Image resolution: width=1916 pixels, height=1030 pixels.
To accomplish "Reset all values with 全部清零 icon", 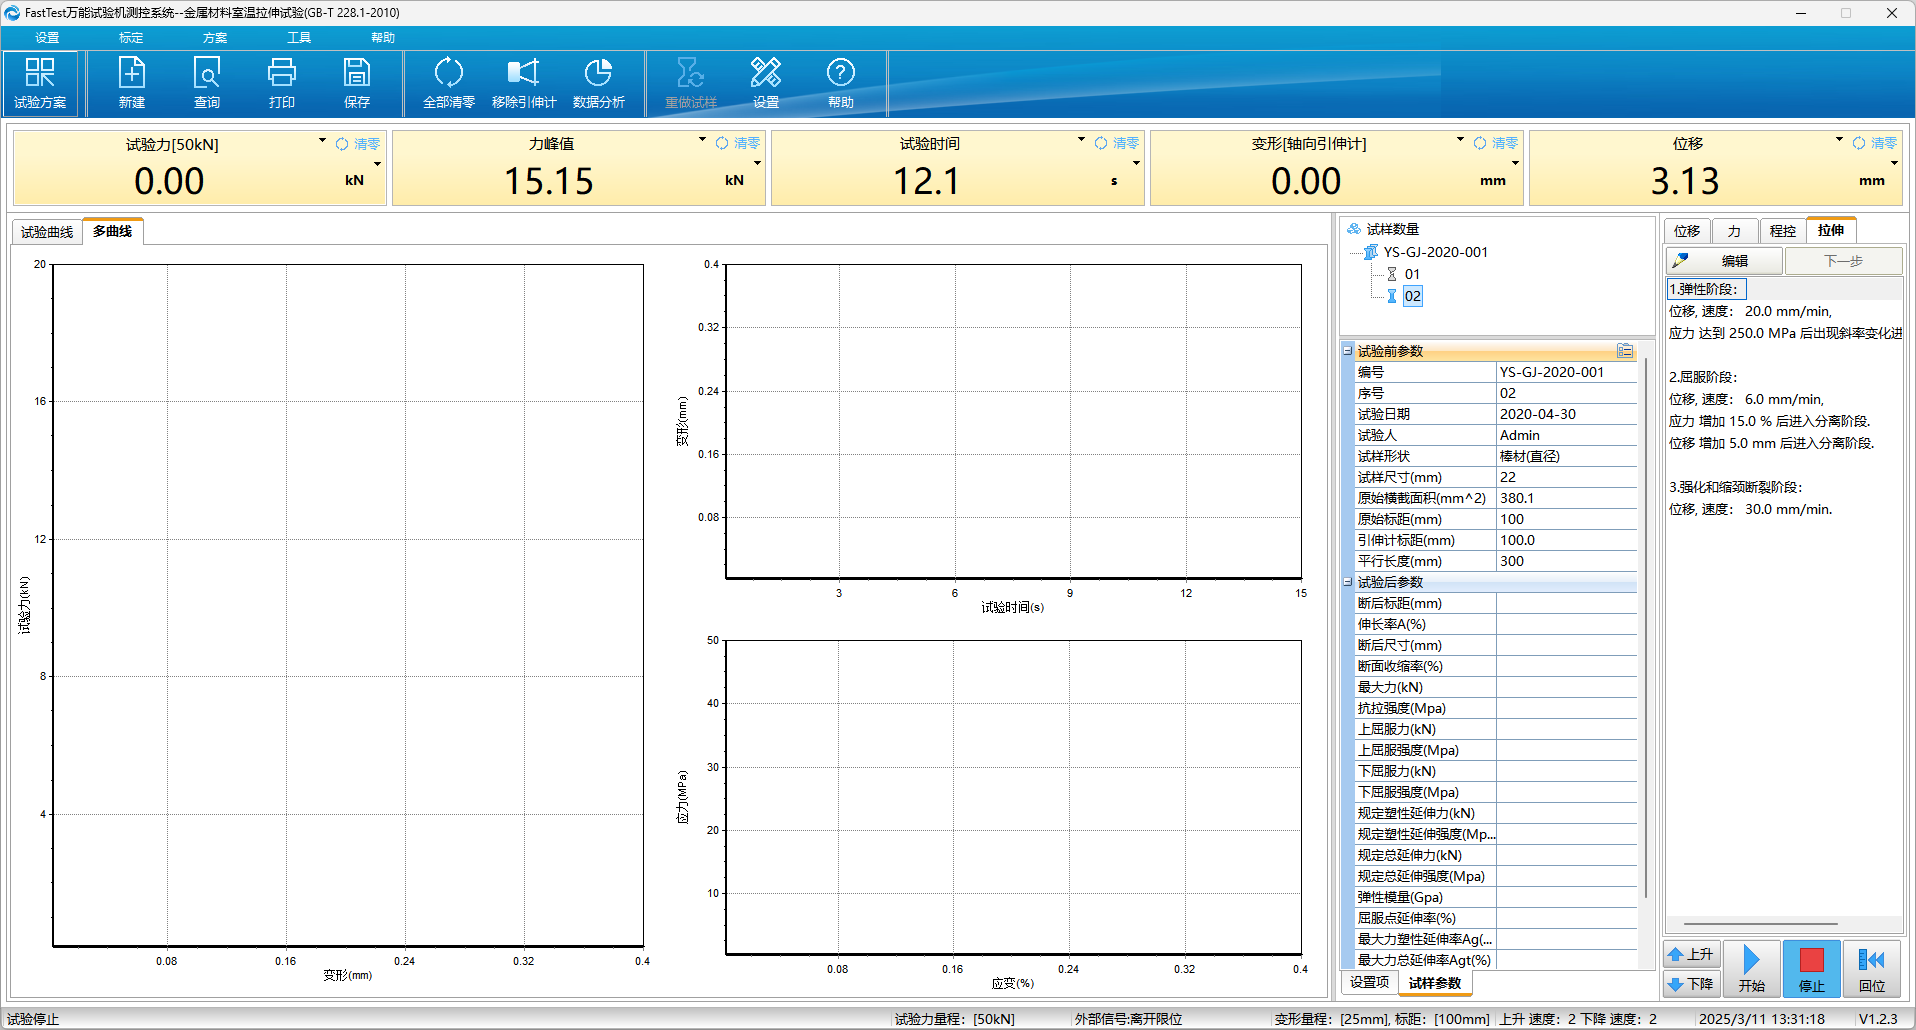I will tap(448, 83).
